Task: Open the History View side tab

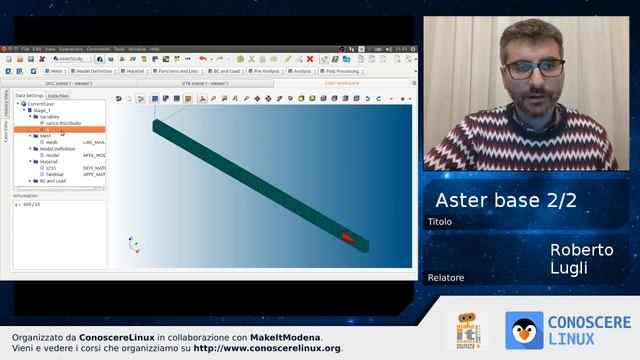Action: [6, 103]
